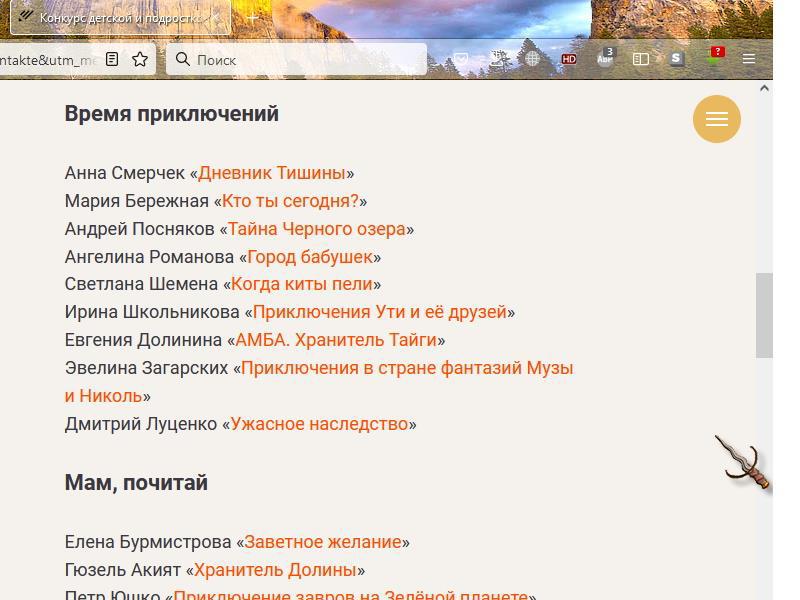Open the Firefox hamburger menu

pos(748,59)
